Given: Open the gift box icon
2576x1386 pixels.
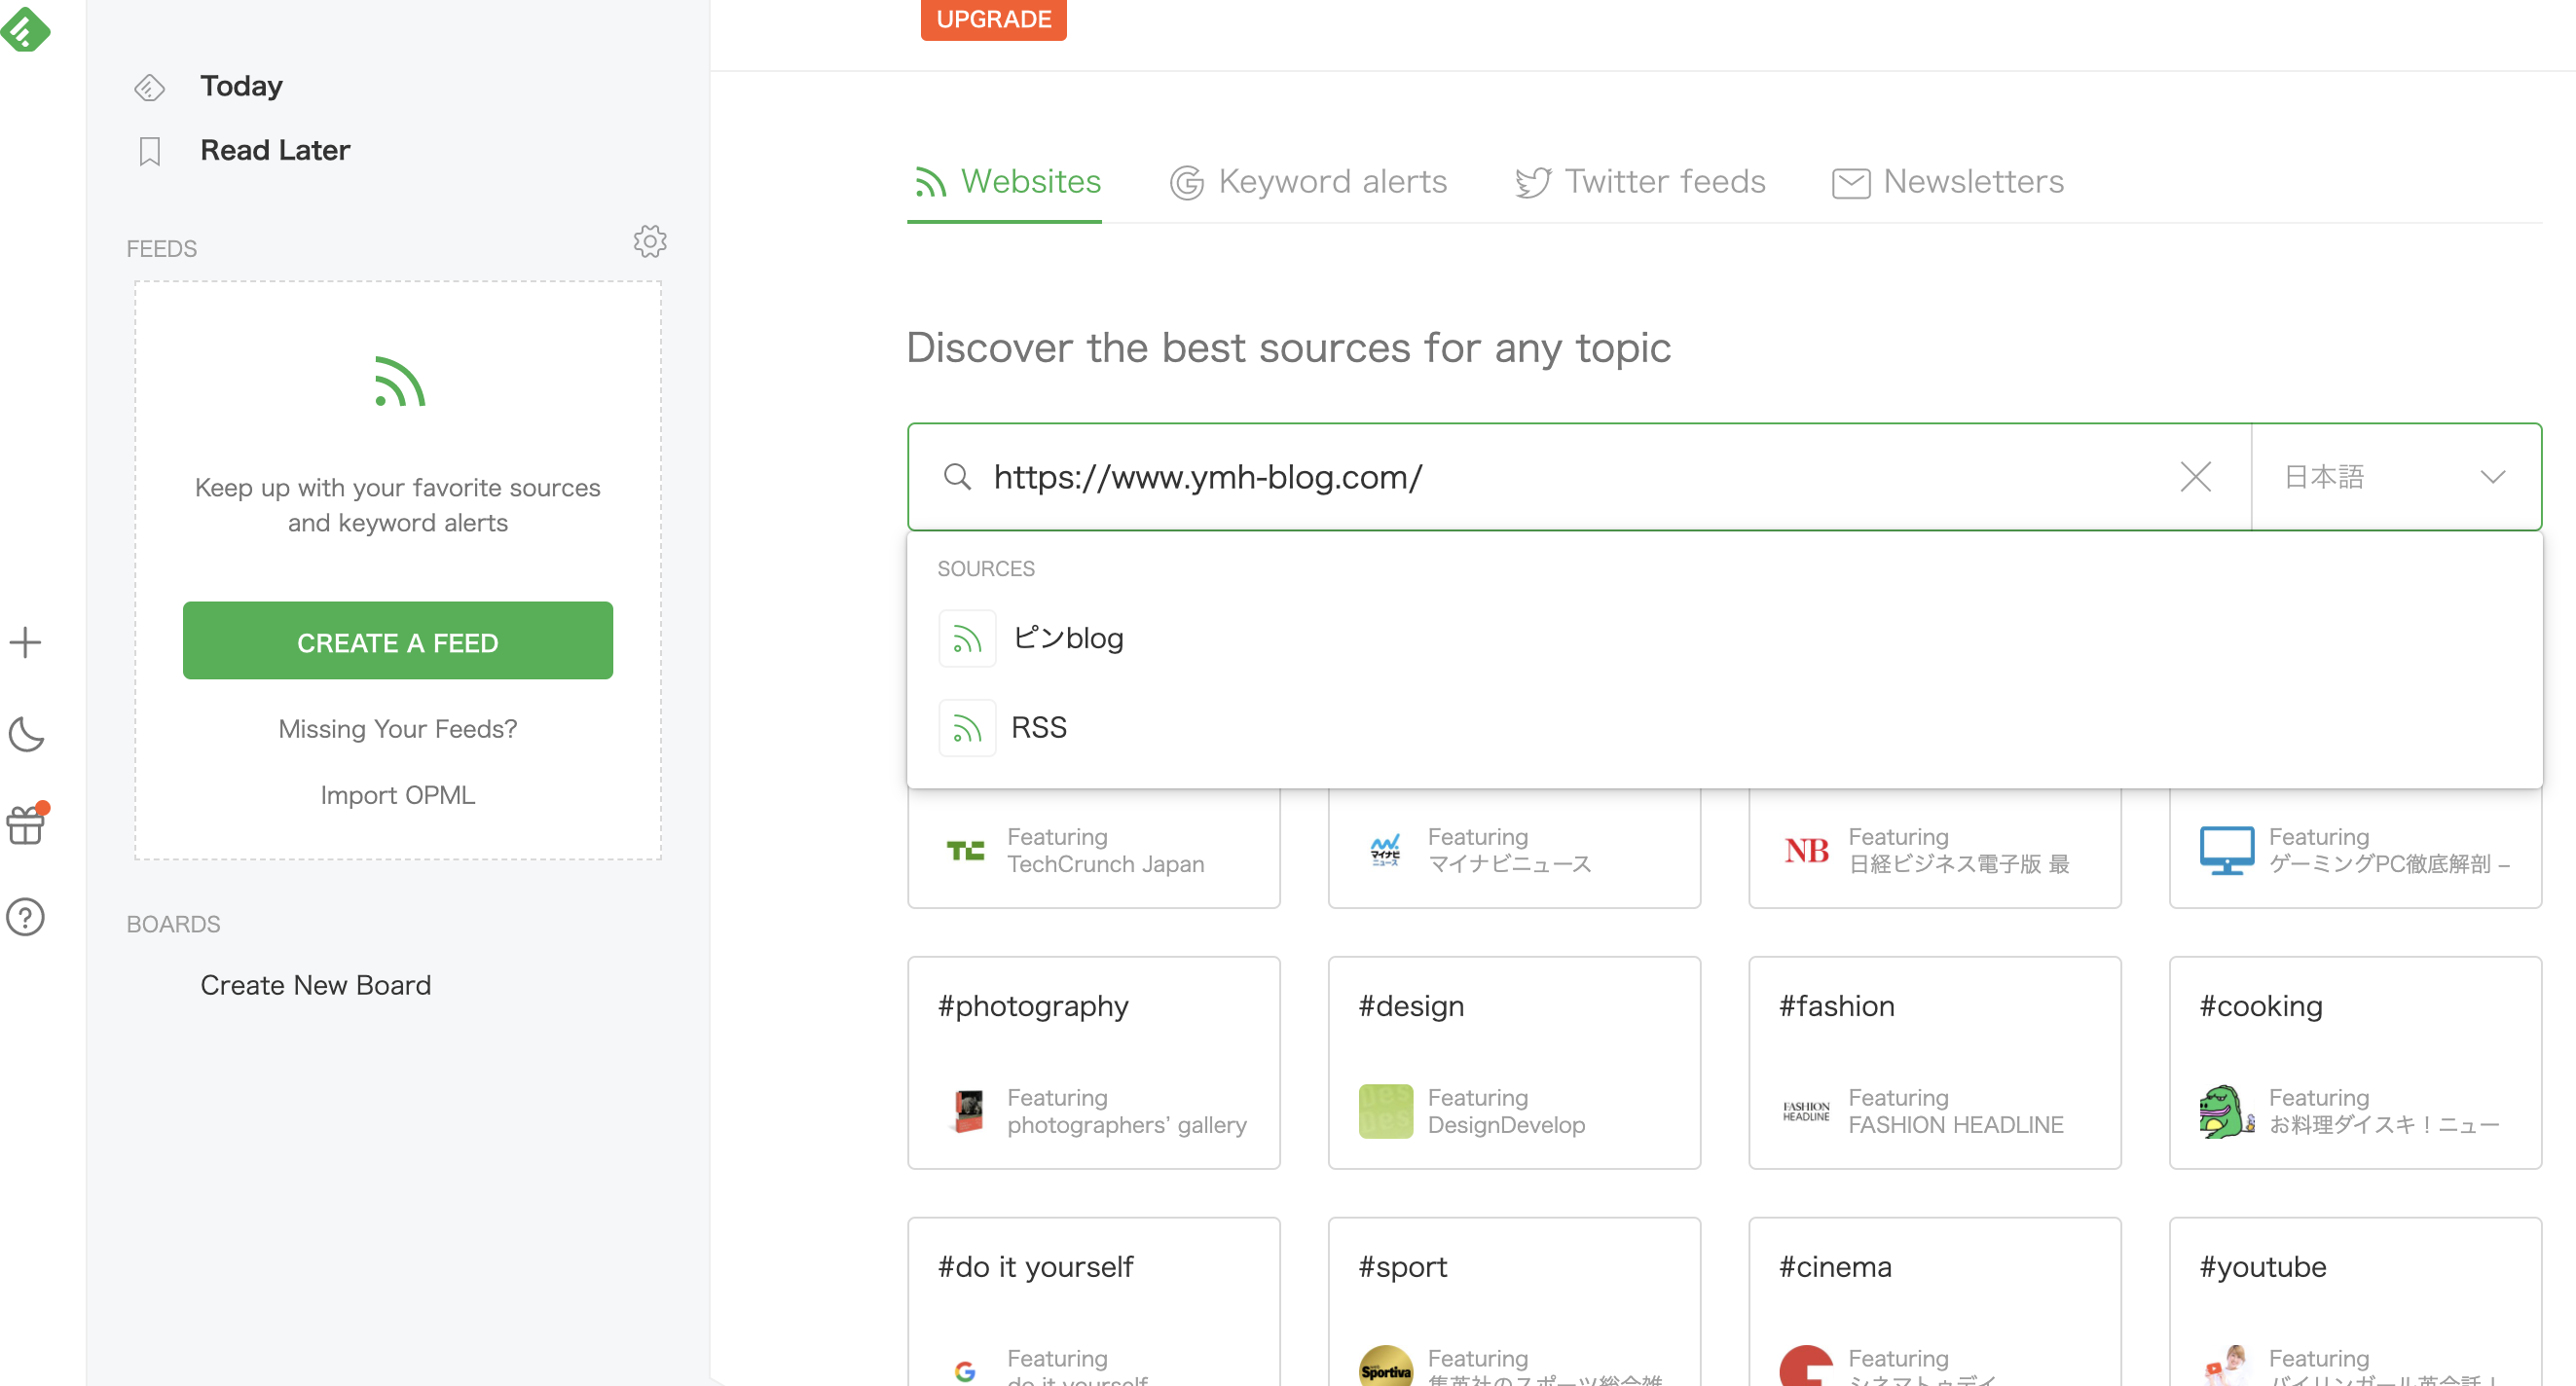Looking at the screenshot, I should pos(26,824).
